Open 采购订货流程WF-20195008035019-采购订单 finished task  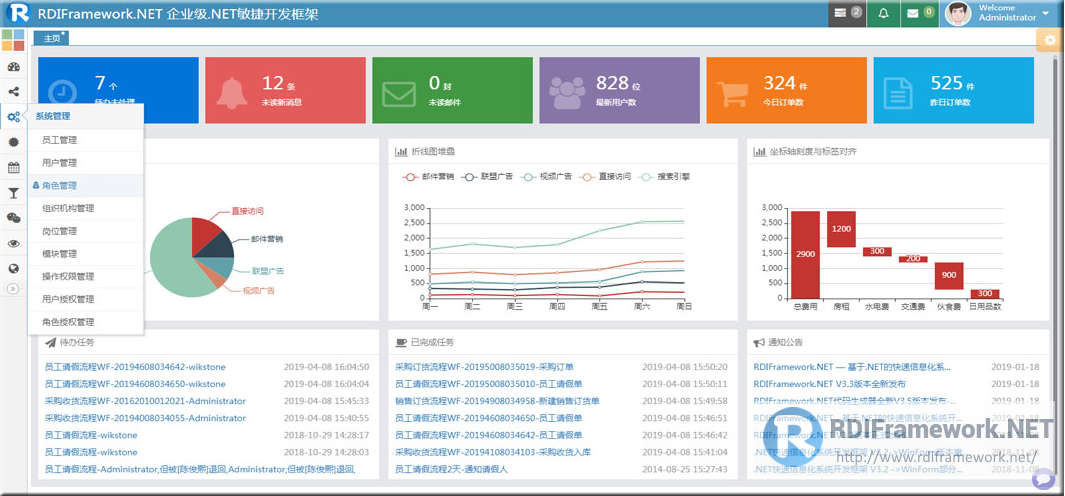485,367
